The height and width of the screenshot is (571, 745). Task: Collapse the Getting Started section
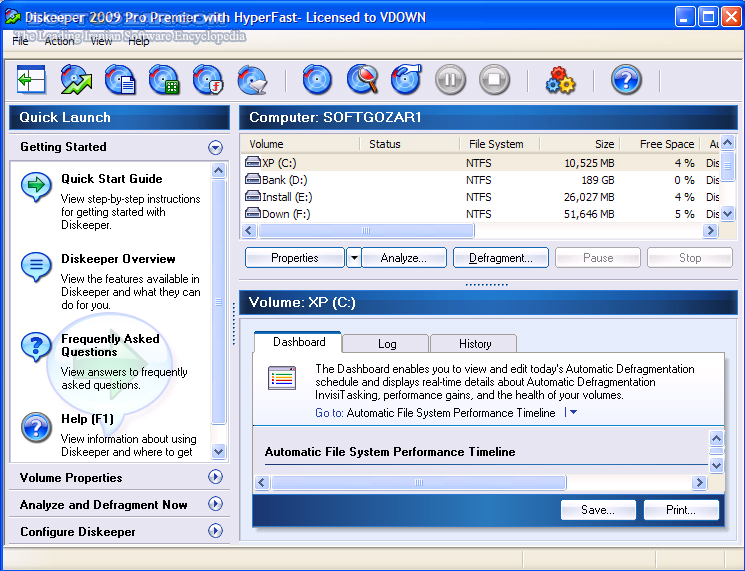pyautogui.click(x=215, y=147)
